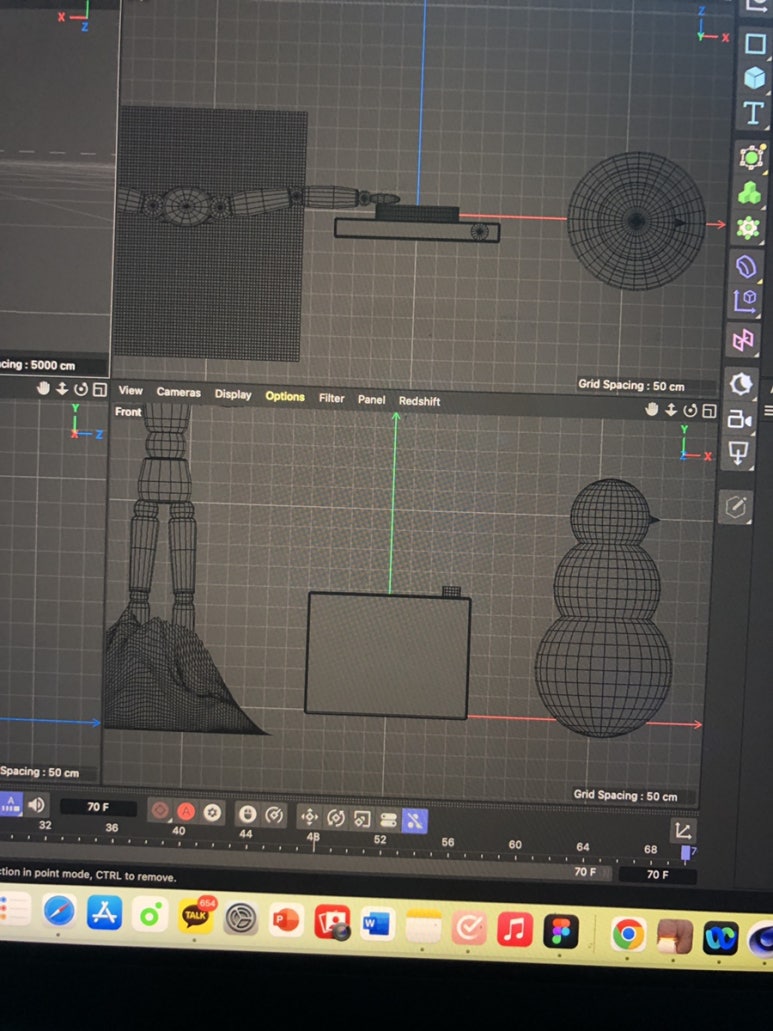Toggle the left viewport maximize icon
Viewport: 773px width, 1031px height.
tap(99, 390)
